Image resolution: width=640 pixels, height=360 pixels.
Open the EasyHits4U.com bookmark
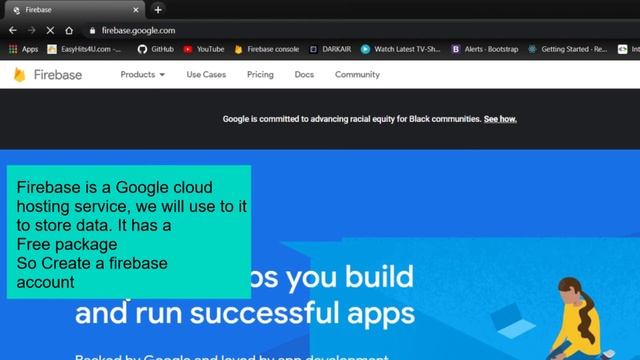click(84, 49)
